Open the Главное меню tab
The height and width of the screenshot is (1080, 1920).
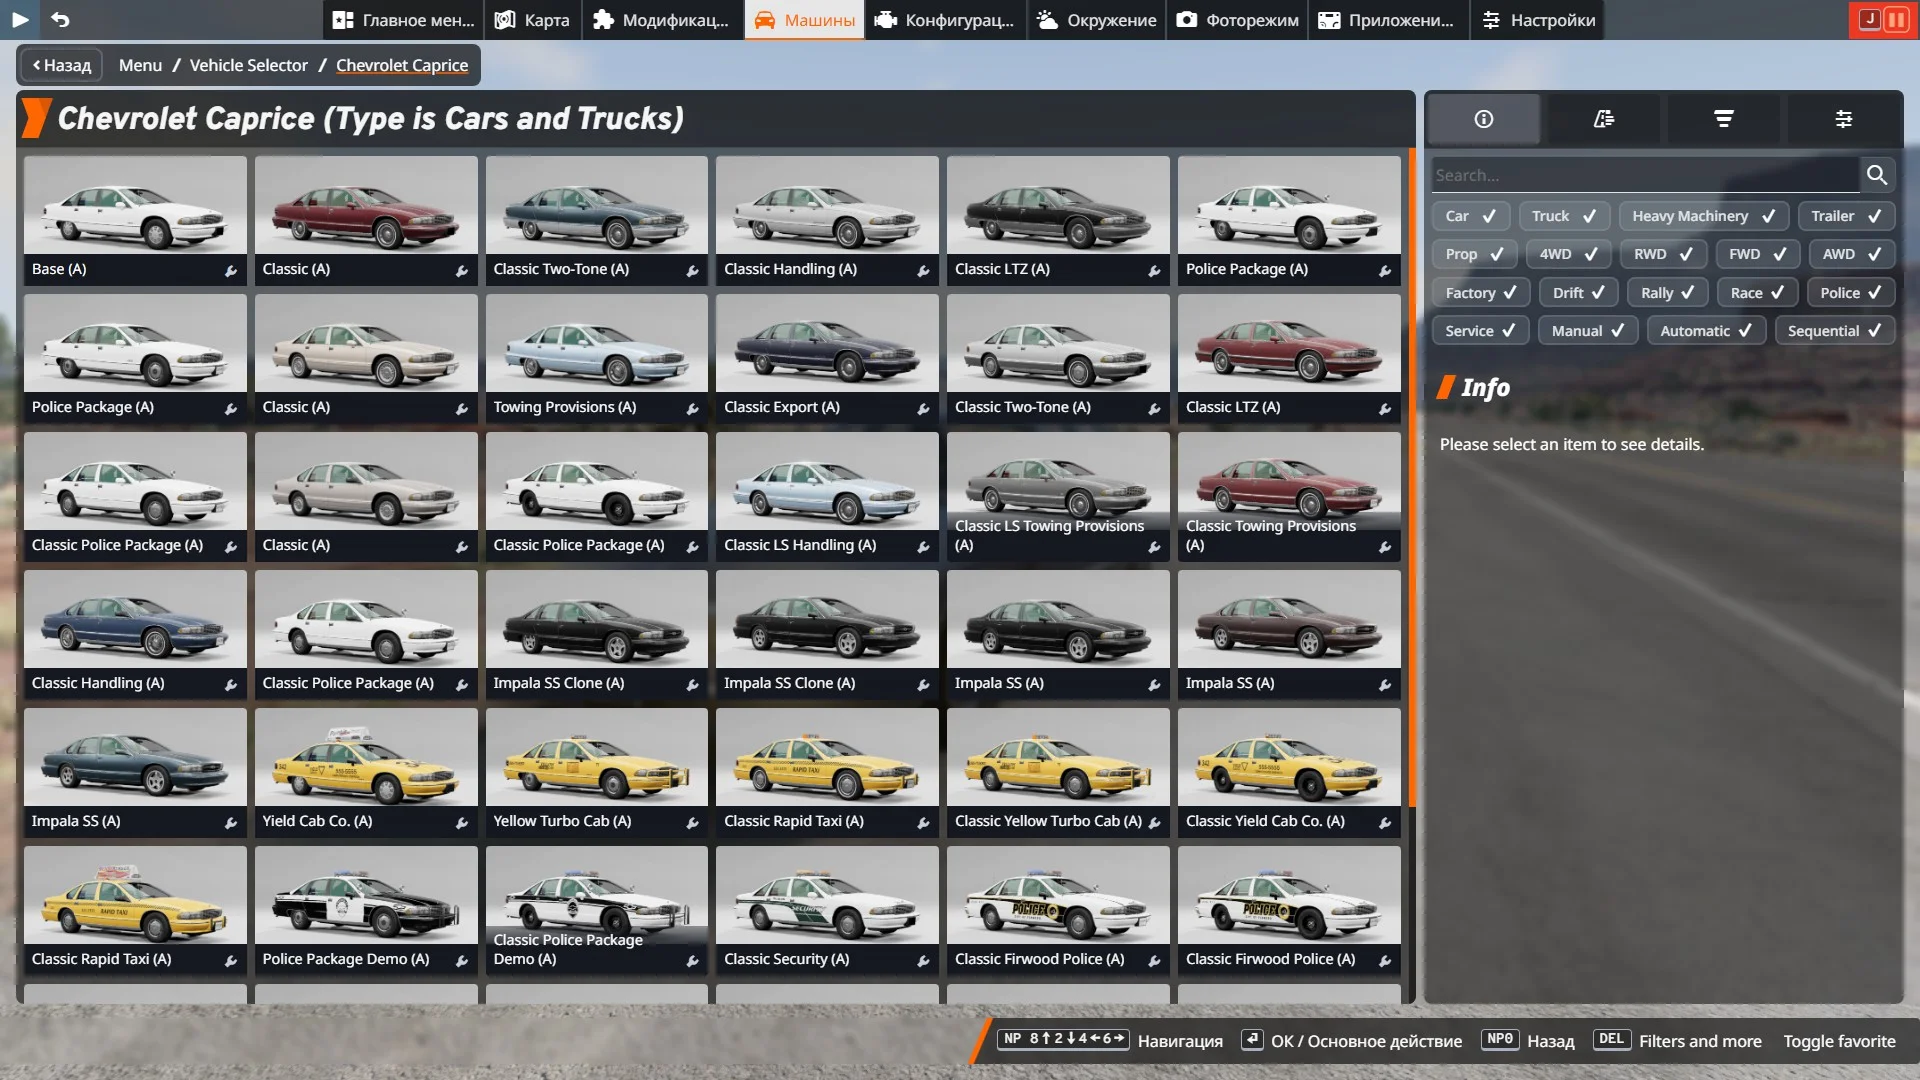click(x=403, y=20)
